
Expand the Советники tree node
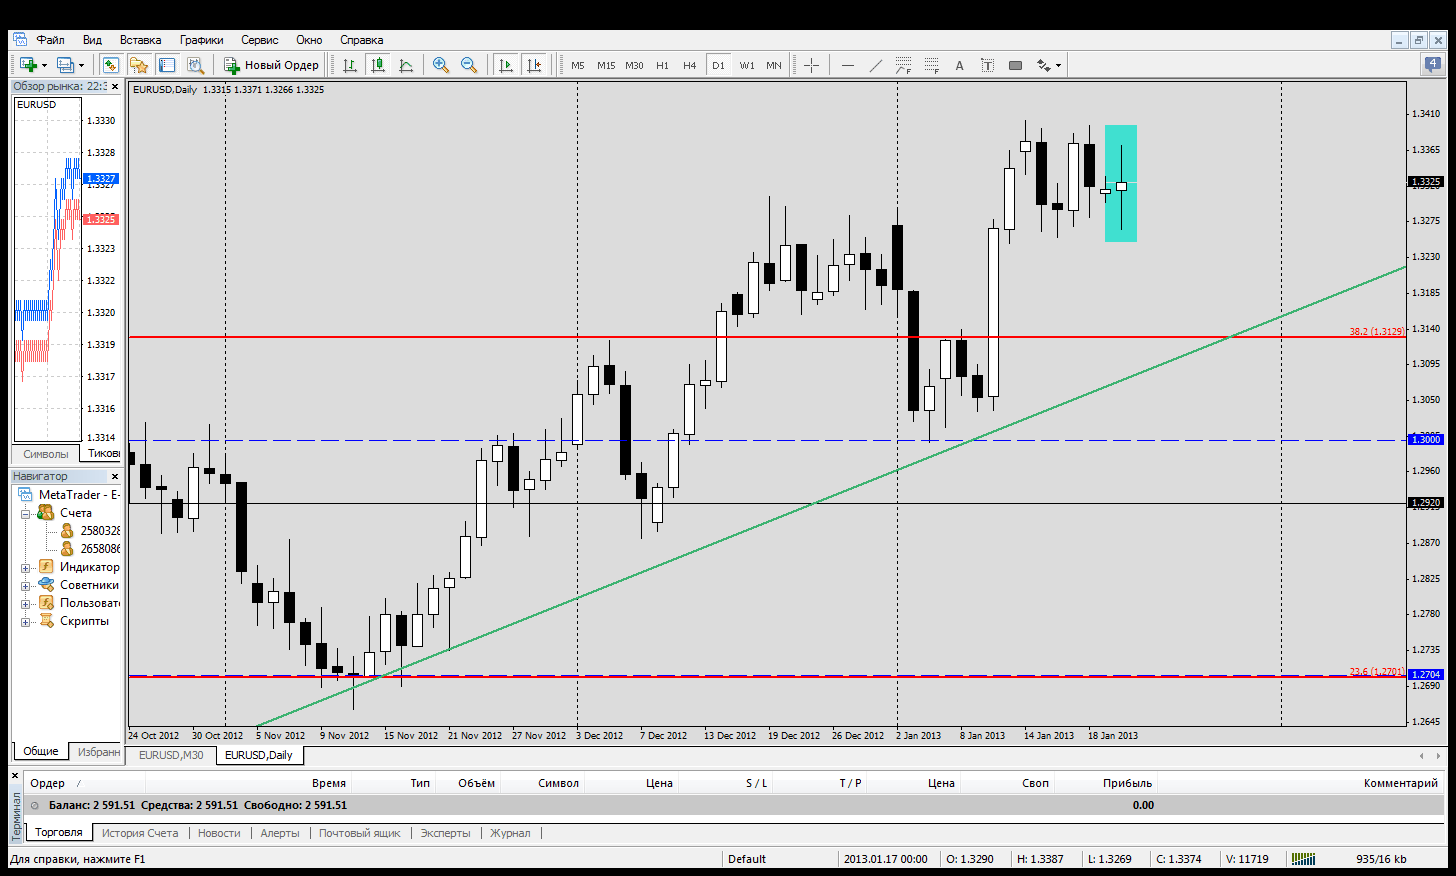26,585
